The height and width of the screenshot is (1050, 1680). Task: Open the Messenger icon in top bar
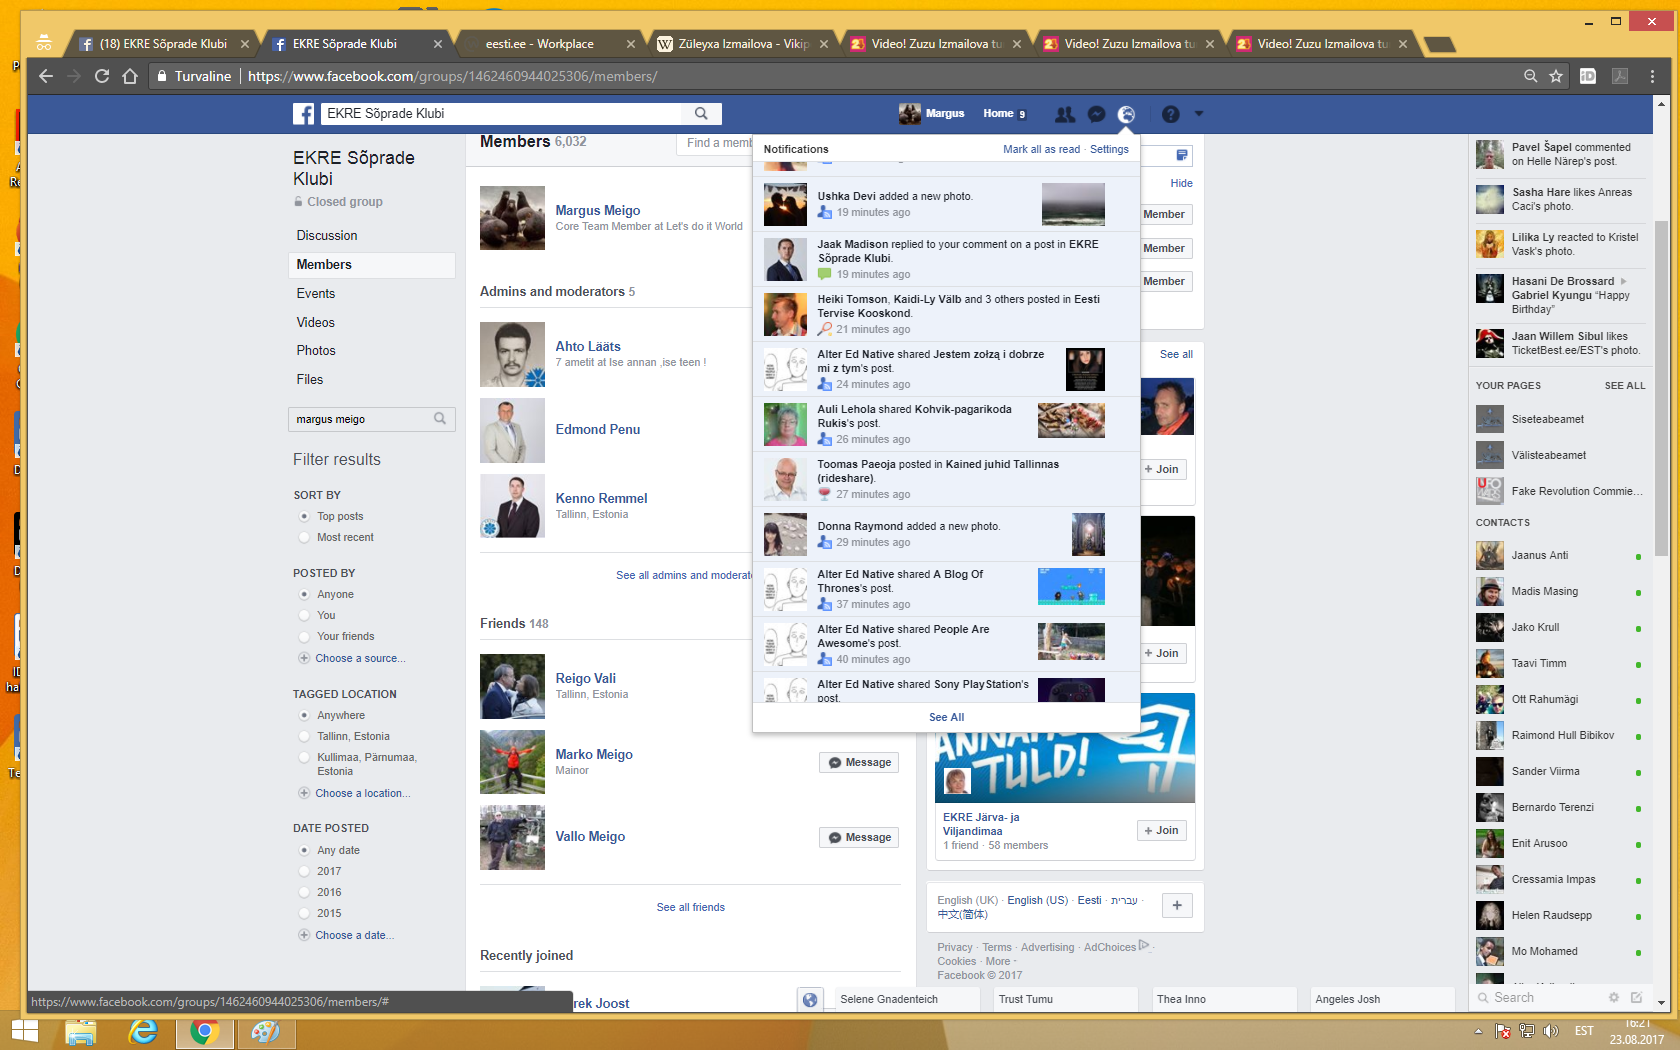pyautogui.click(x=1096, y=114)
